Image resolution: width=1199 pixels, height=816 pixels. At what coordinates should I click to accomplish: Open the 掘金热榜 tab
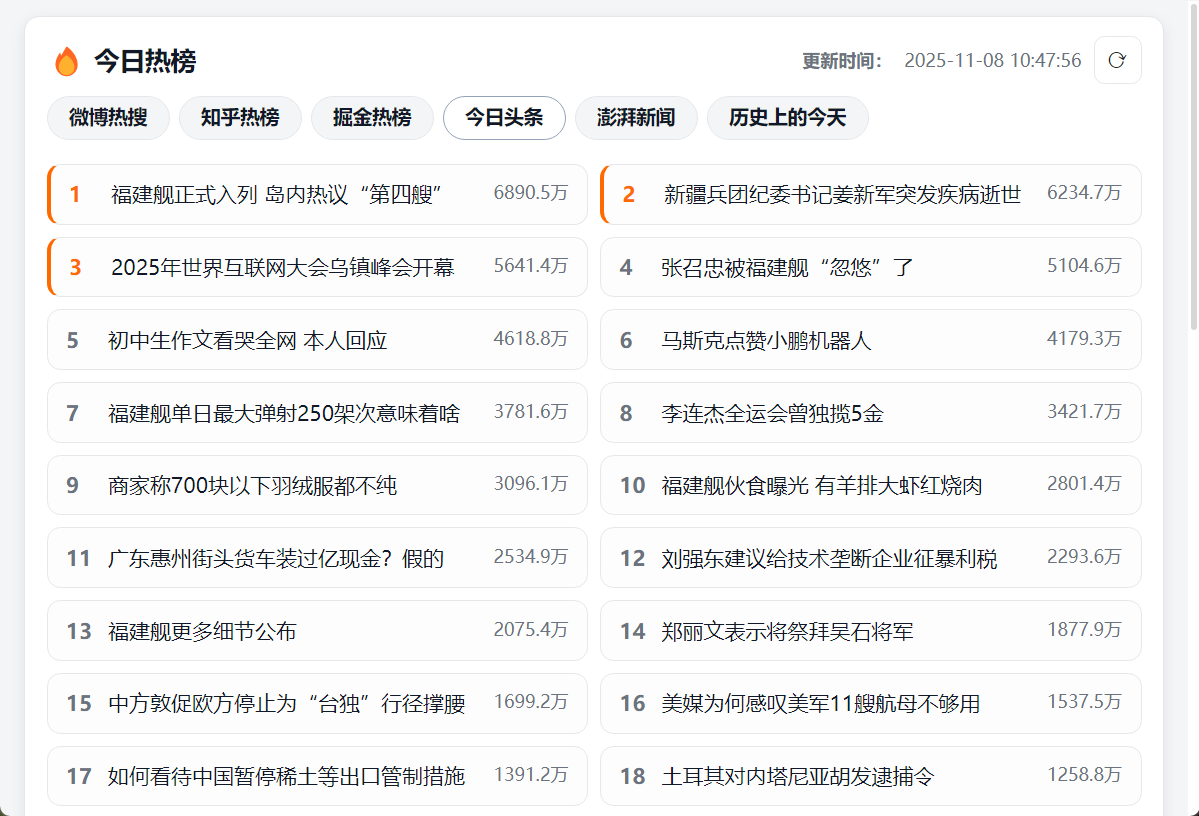372,118
